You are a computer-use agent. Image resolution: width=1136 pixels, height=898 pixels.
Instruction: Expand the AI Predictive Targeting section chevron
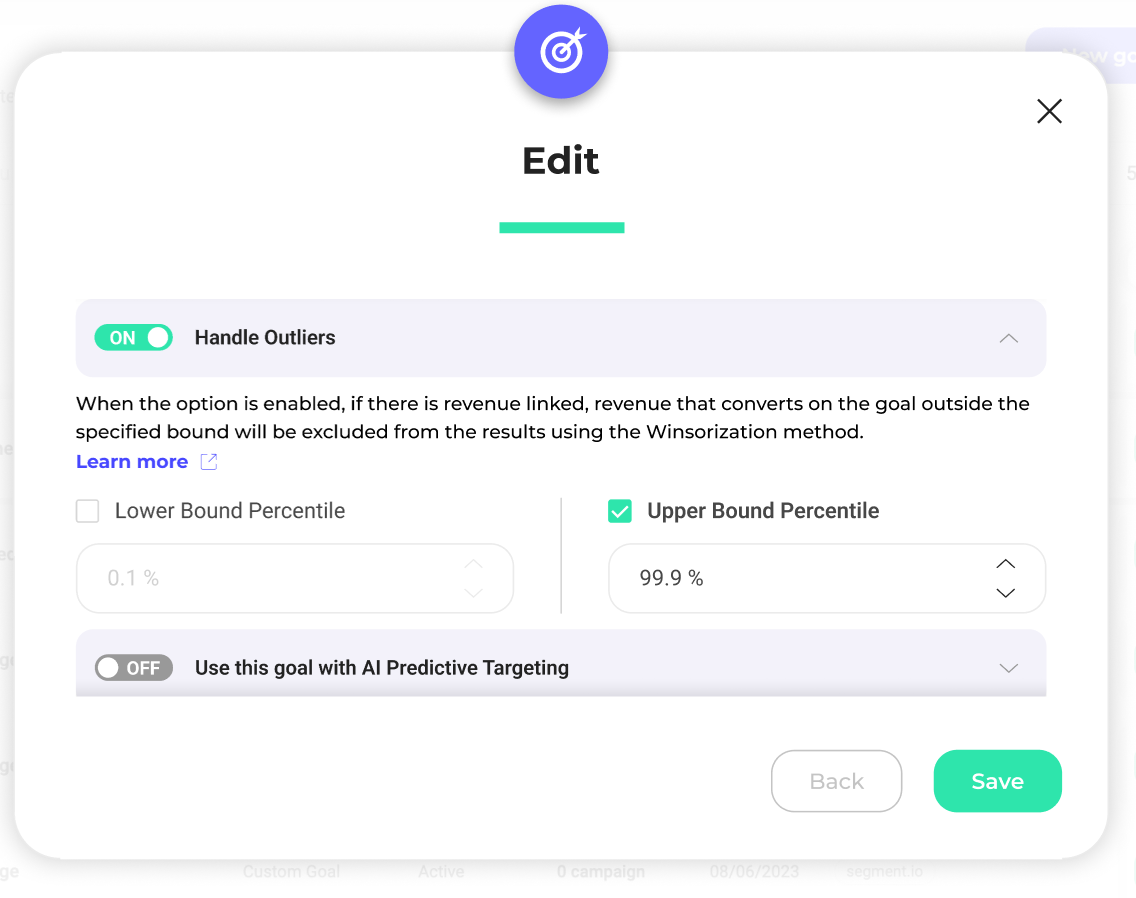[1008, 668]
